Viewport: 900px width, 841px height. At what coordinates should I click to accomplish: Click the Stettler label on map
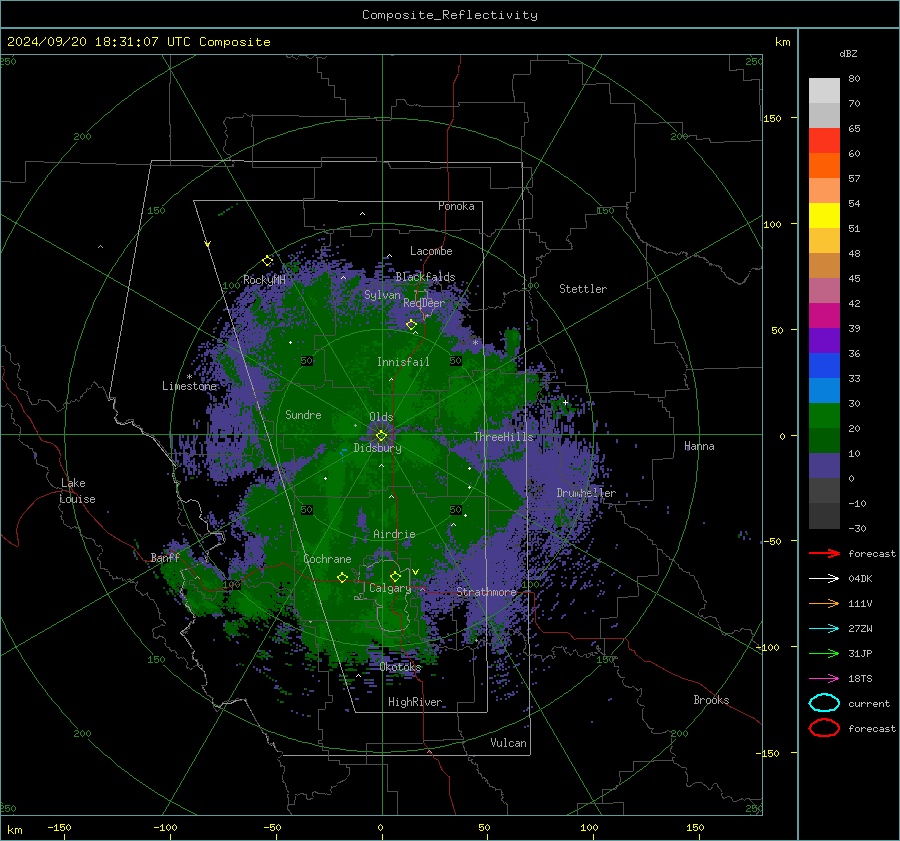tap(583, 289)
